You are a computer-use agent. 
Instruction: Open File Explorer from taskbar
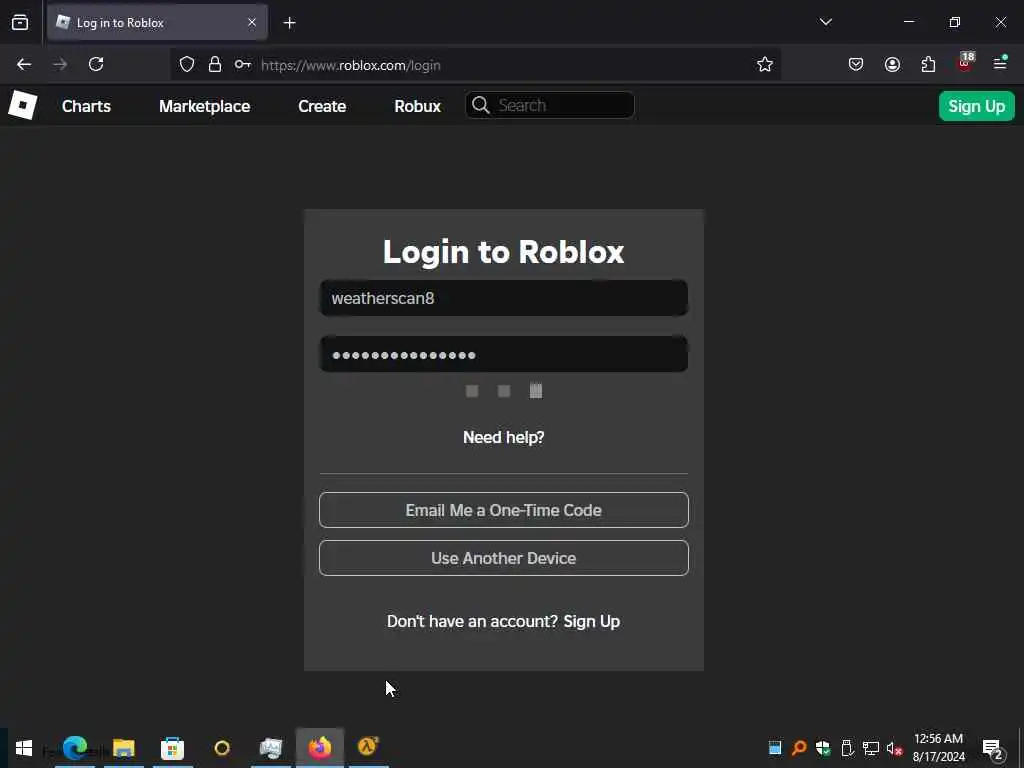tap(123, 748)
